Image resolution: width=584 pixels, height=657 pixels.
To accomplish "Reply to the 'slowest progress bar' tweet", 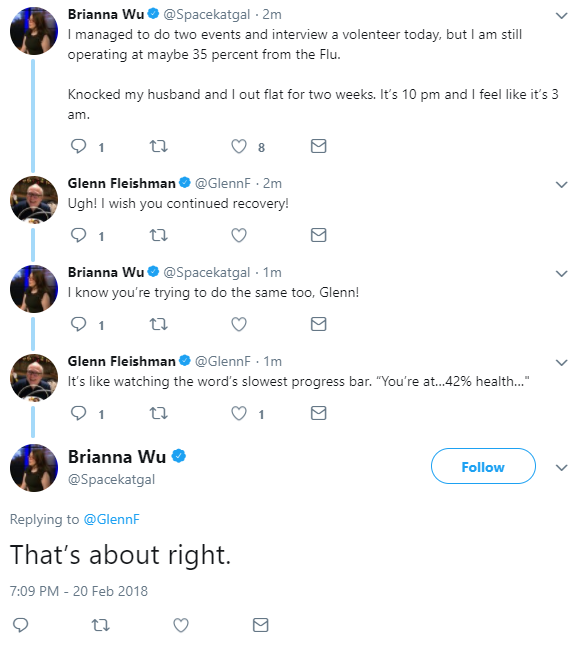I will click(78, 413).
